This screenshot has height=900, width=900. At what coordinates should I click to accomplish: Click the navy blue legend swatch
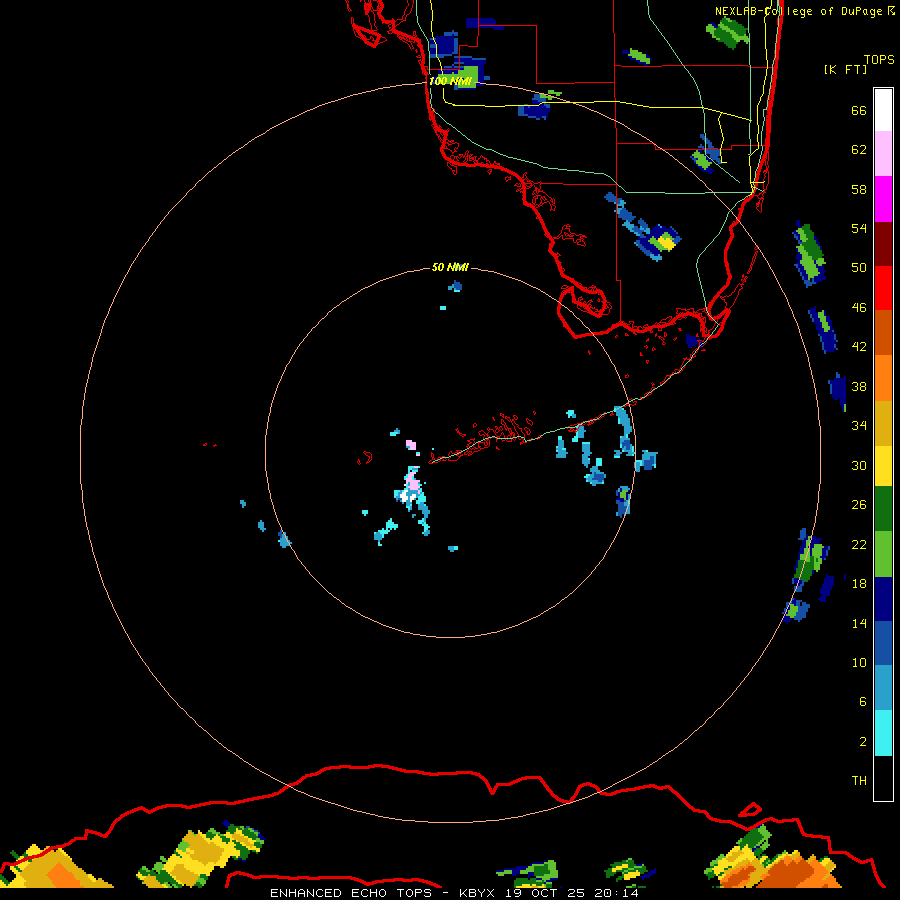tap(883, 599)
